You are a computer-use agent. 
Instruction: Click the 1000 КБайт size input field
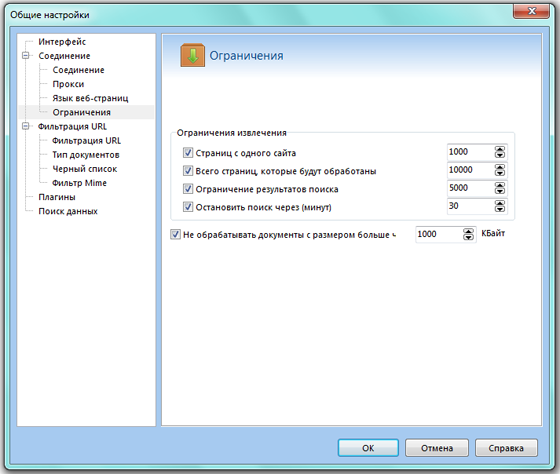tap(439, 234)
